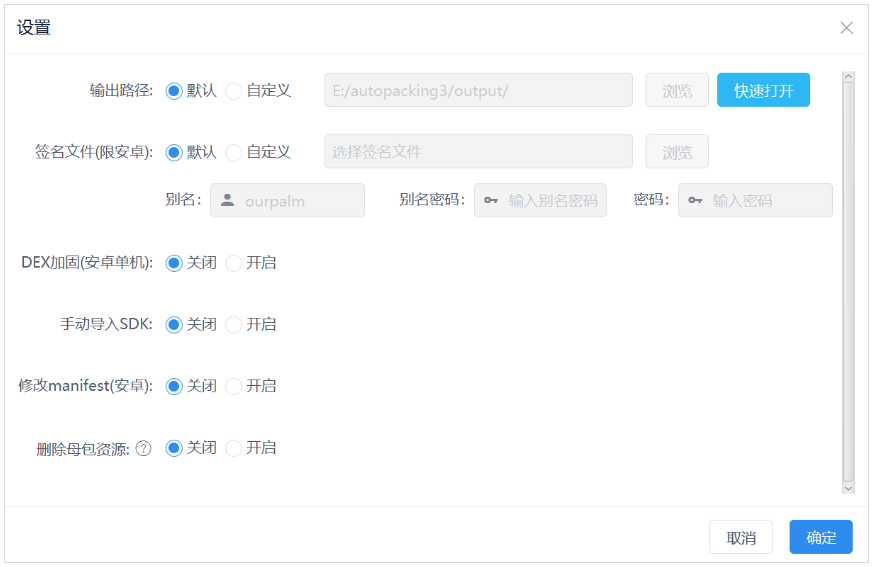
Task: Click the scrollbar down arrow
Action: (848, 488)
